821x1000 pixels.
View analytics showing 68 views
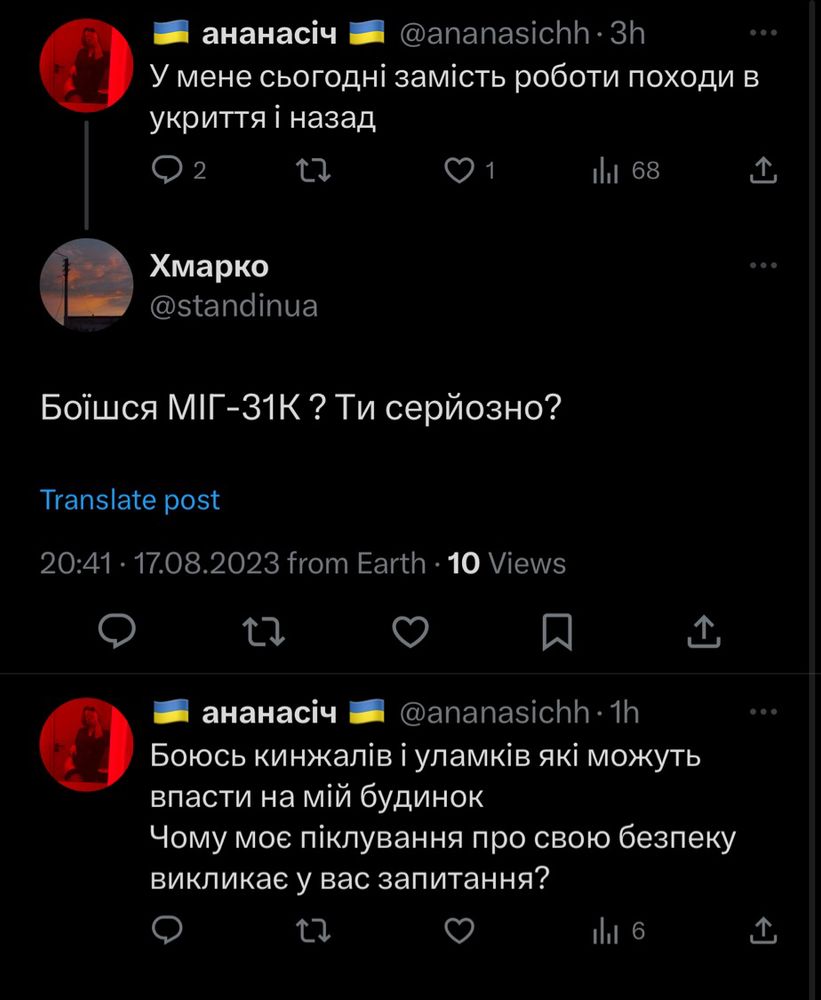(626, 170)
